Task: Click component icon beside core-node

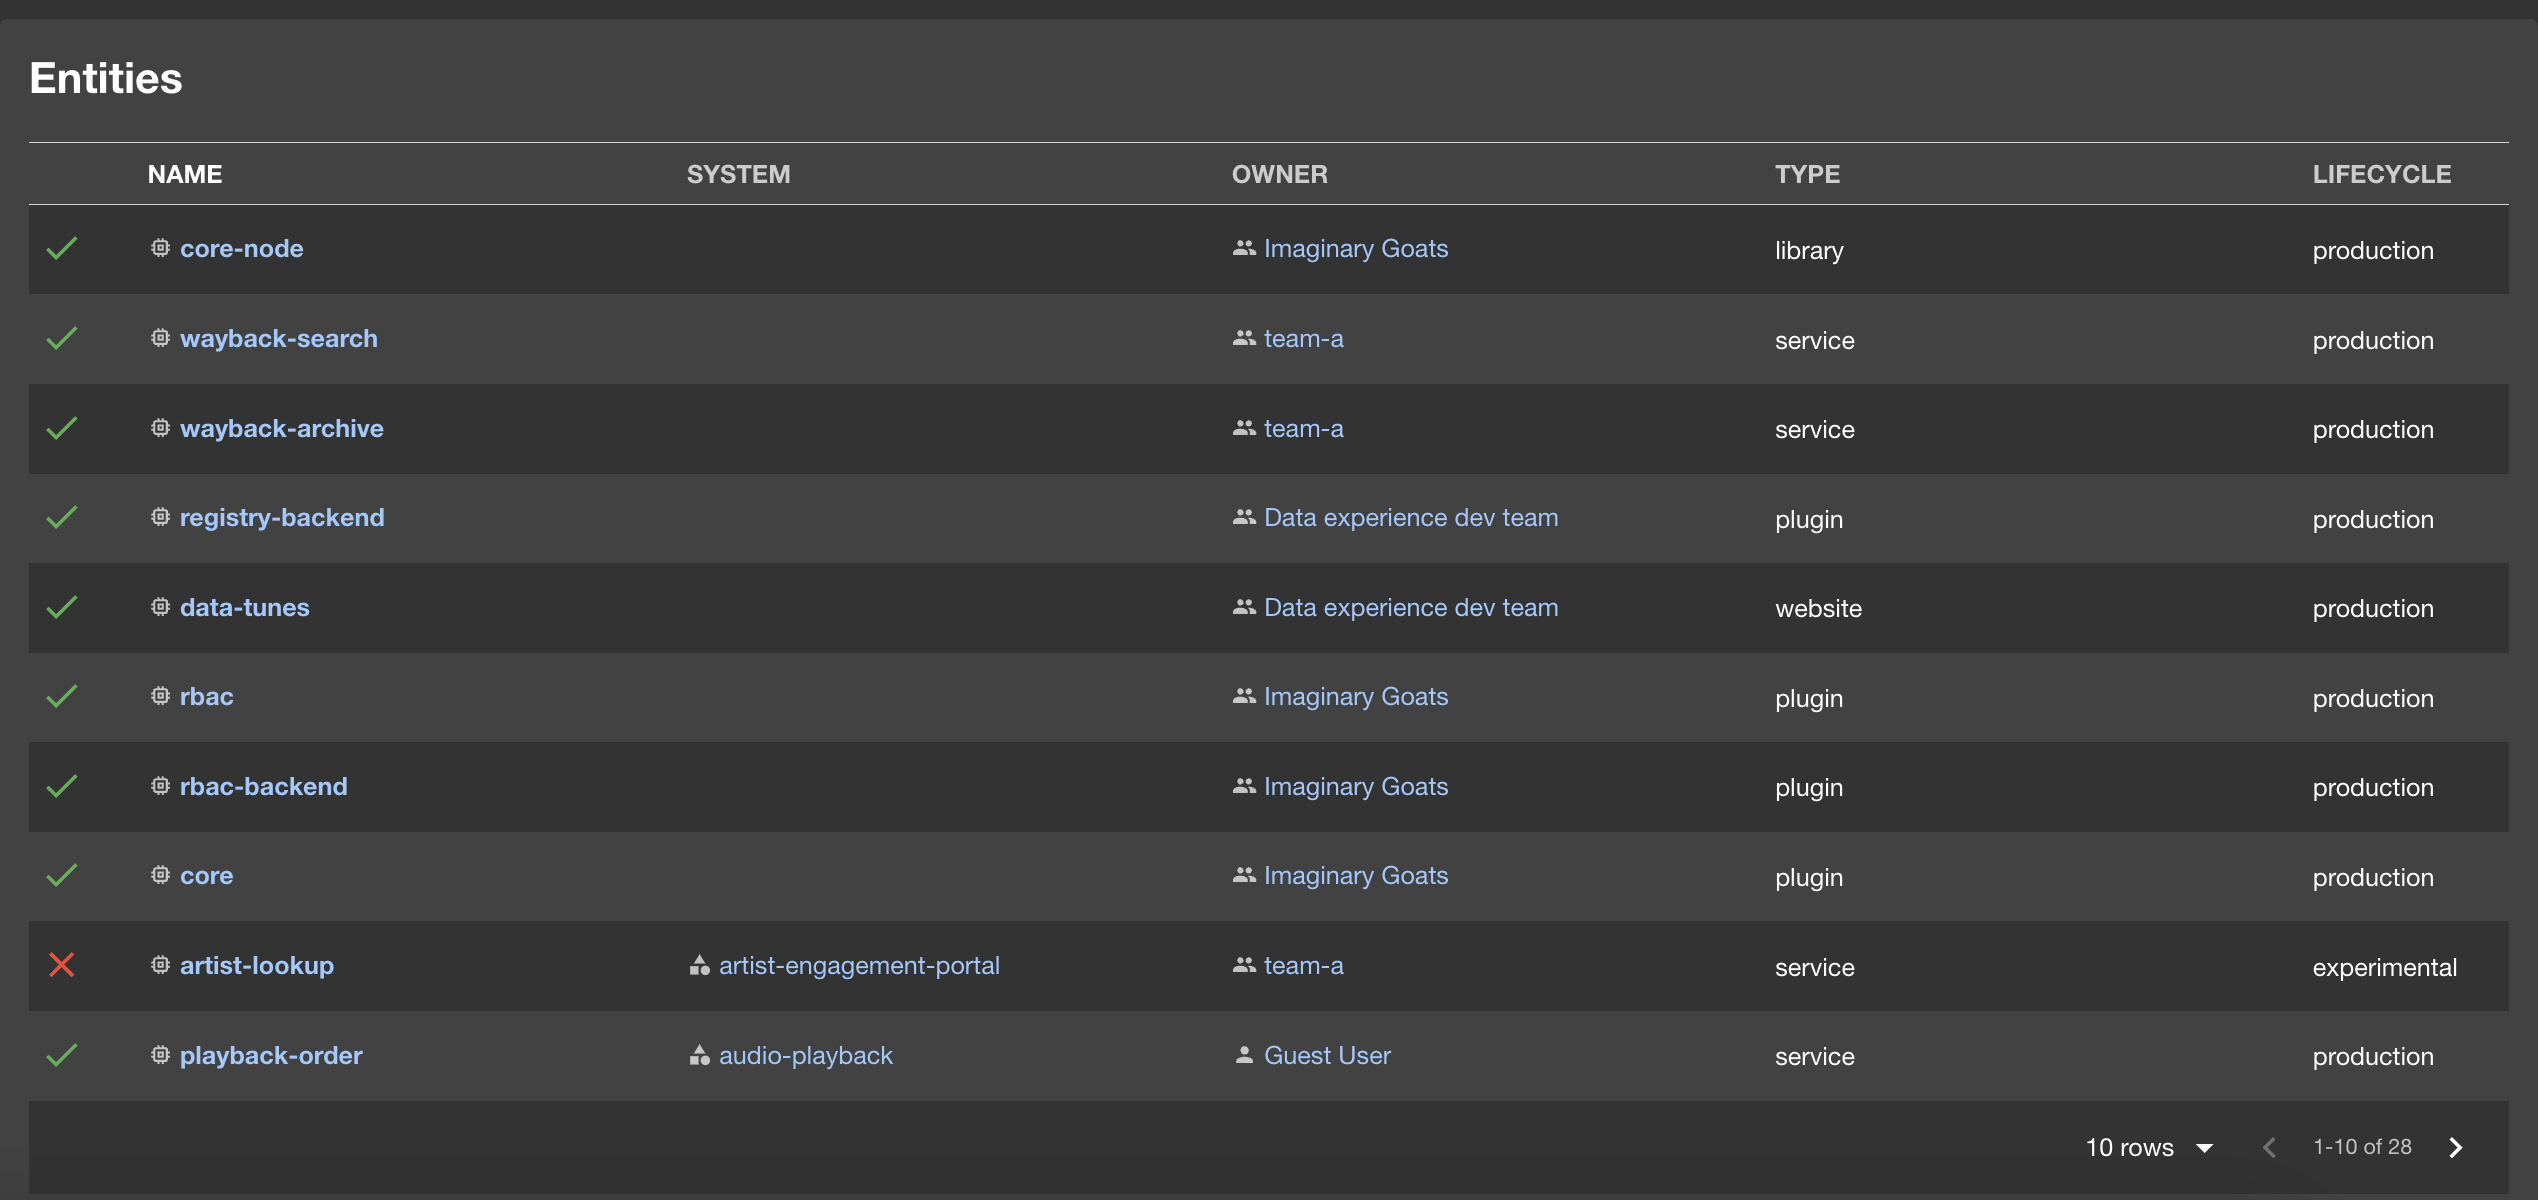Action: pyautogui.click(x=160, y=247)
